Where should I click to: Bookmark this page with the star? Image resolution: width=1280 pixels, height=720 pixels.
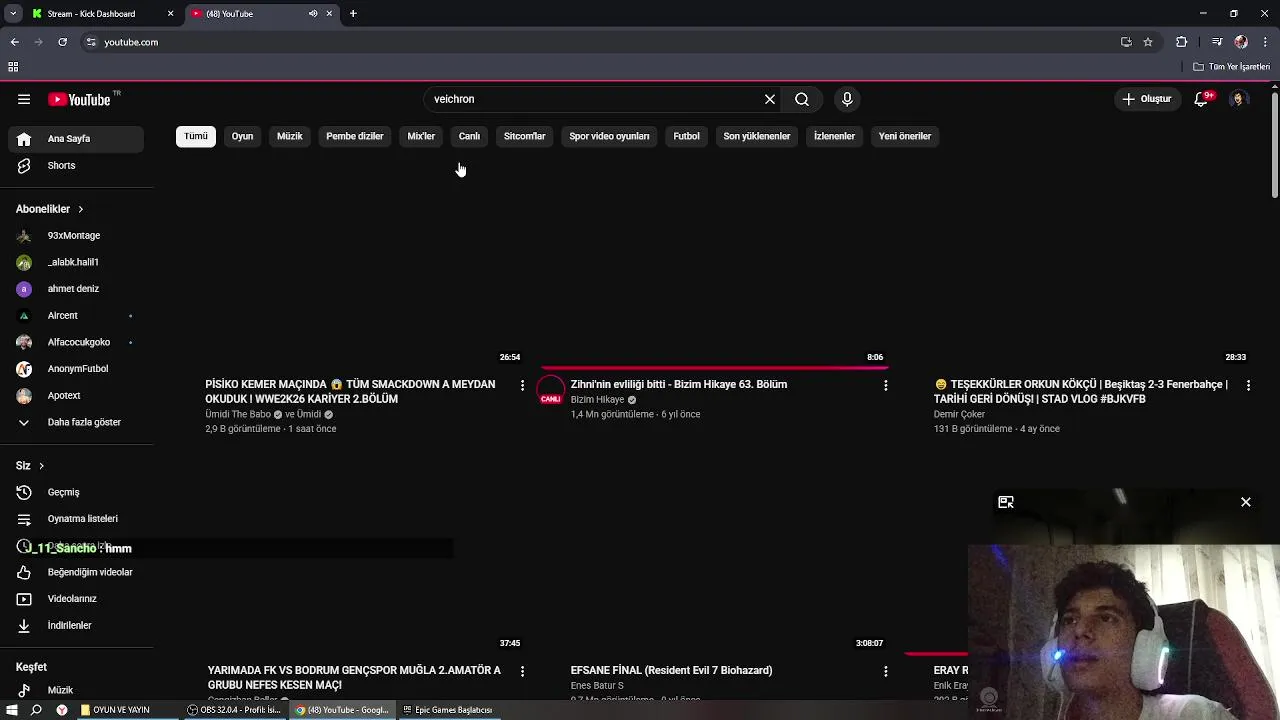click(x=1148, y=42)
